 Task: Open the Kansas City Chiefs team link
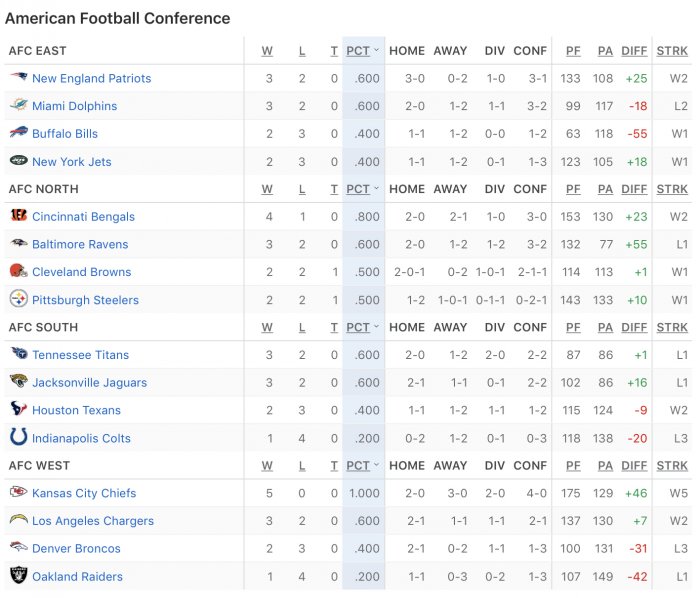(84, 493)
